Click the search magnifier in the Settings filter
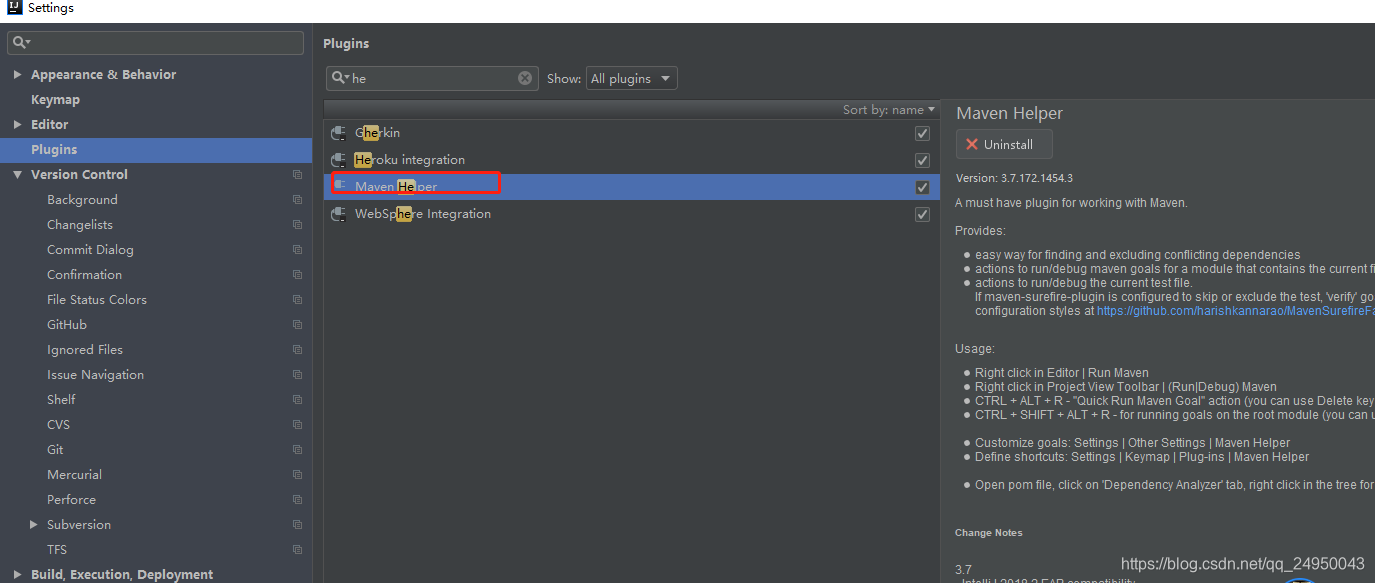The image size is (1375, 583). pos(18,42)
